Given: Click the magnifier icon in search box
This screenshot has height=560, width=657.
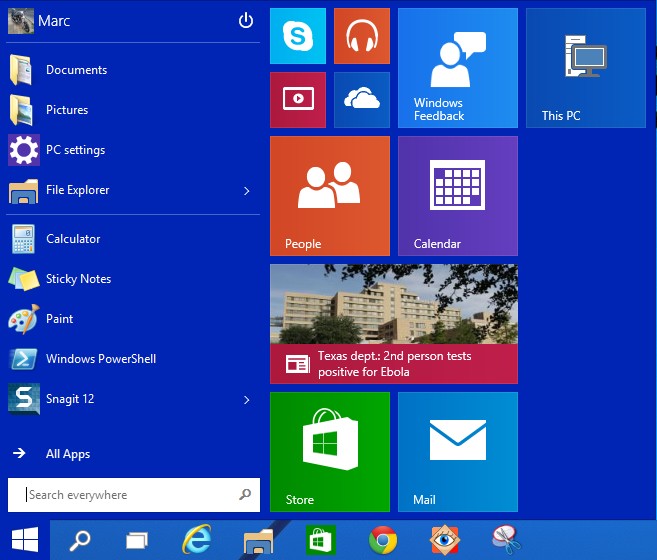Looking at the screenshot, I should pyautogui.click(x=245, y=494).
